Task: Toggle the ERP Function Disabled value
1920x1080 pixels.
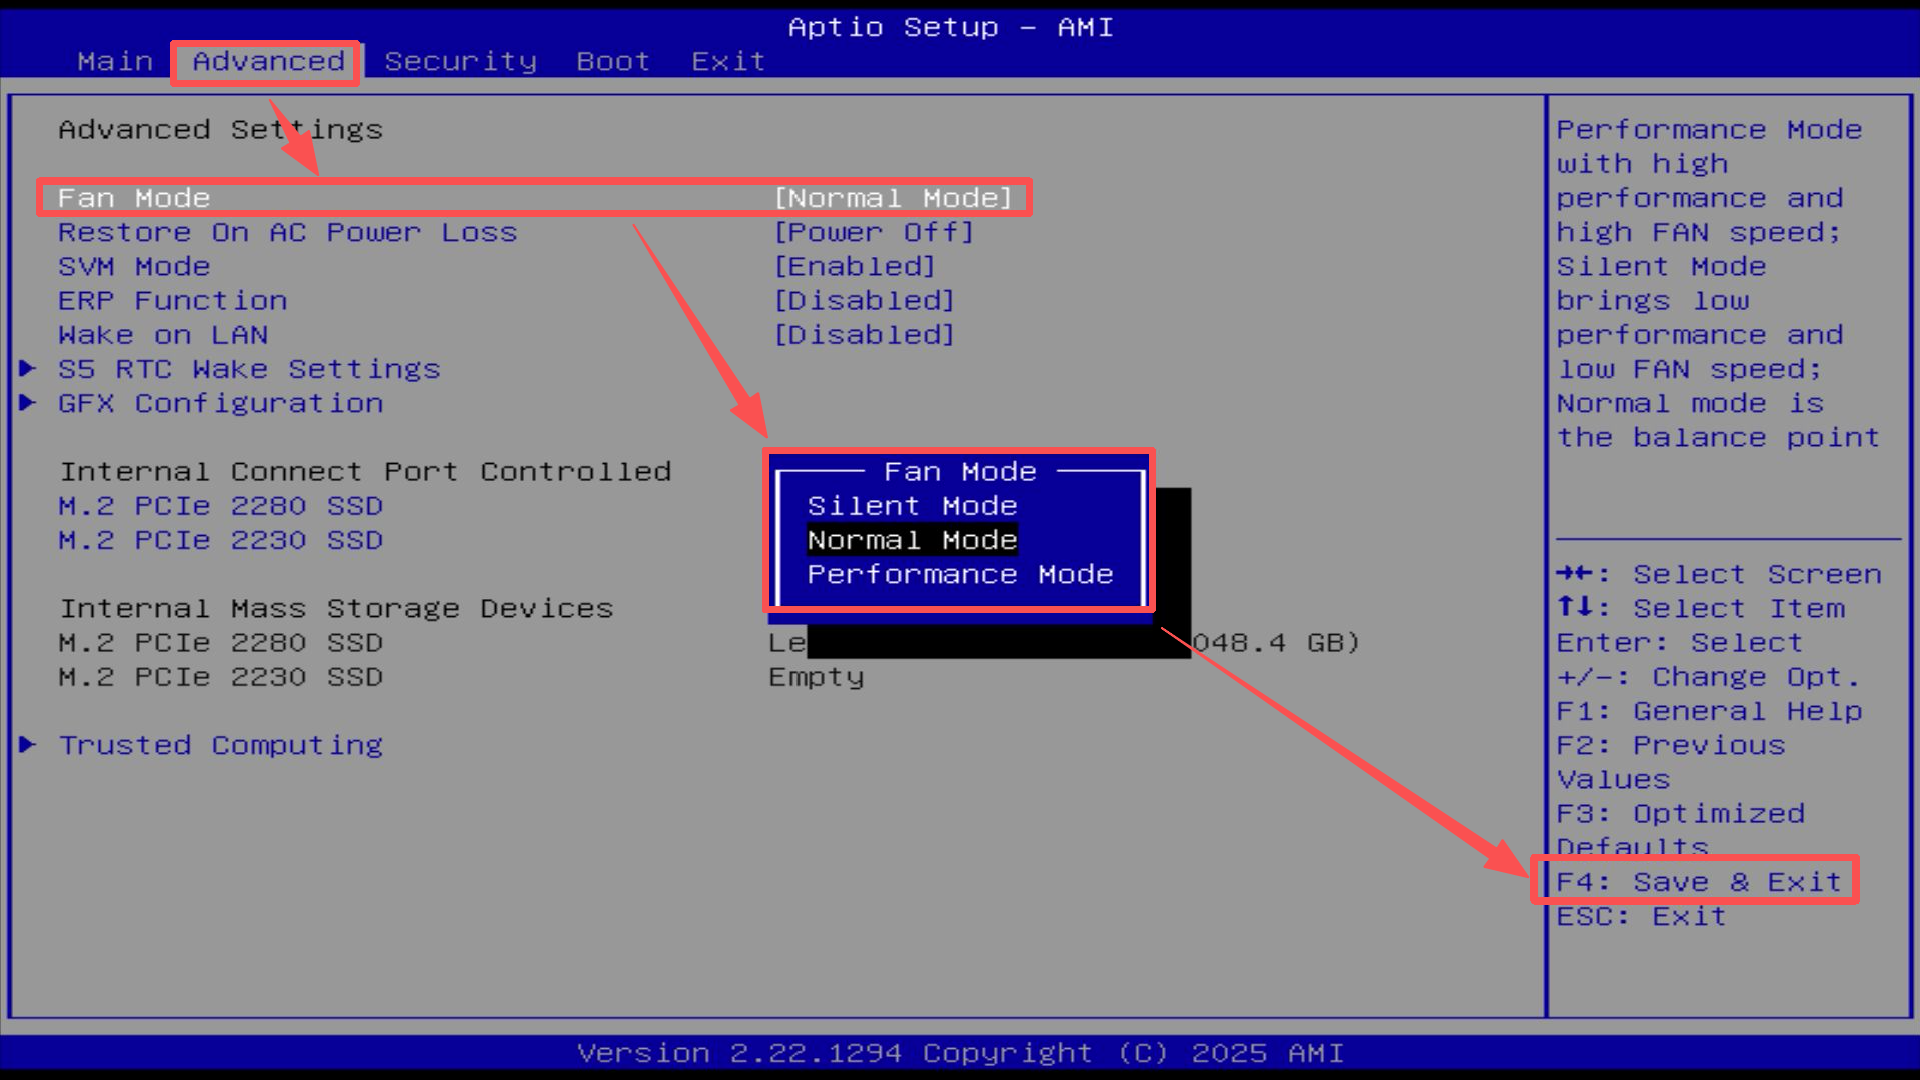Action: [864, 301]
